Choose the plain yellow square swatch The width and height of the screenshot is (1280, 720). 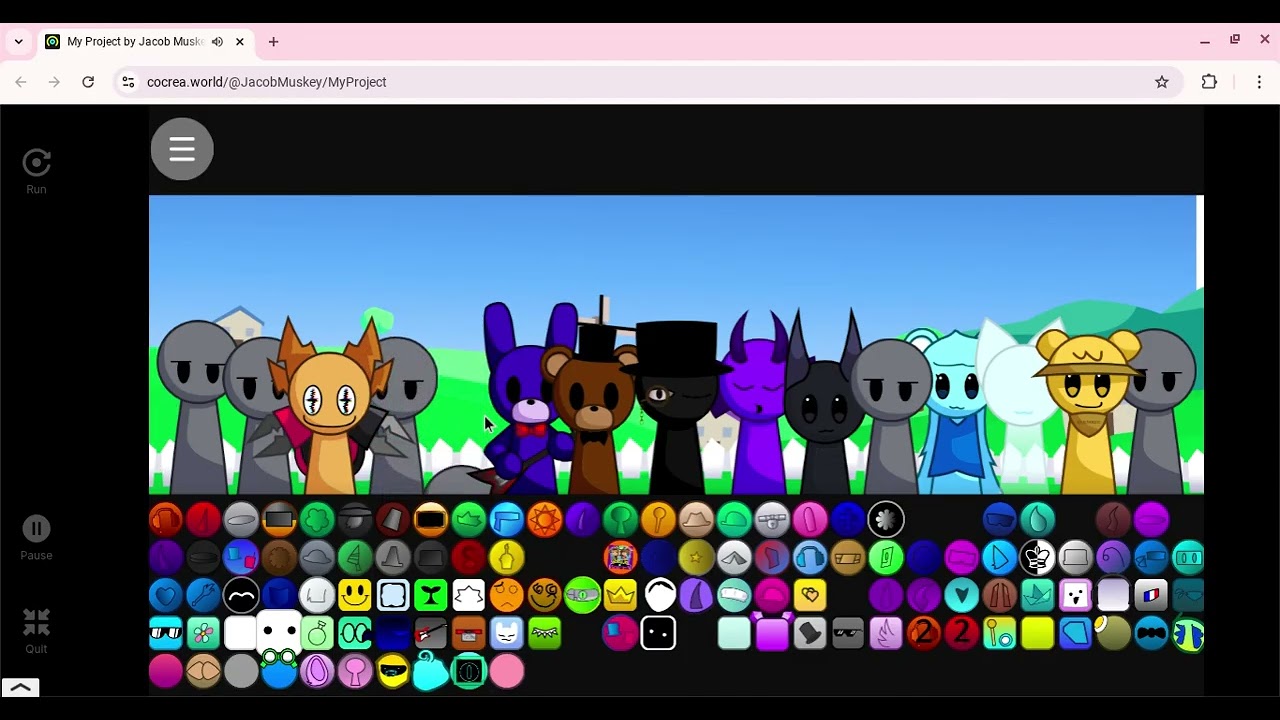(x=1037, y=633)
